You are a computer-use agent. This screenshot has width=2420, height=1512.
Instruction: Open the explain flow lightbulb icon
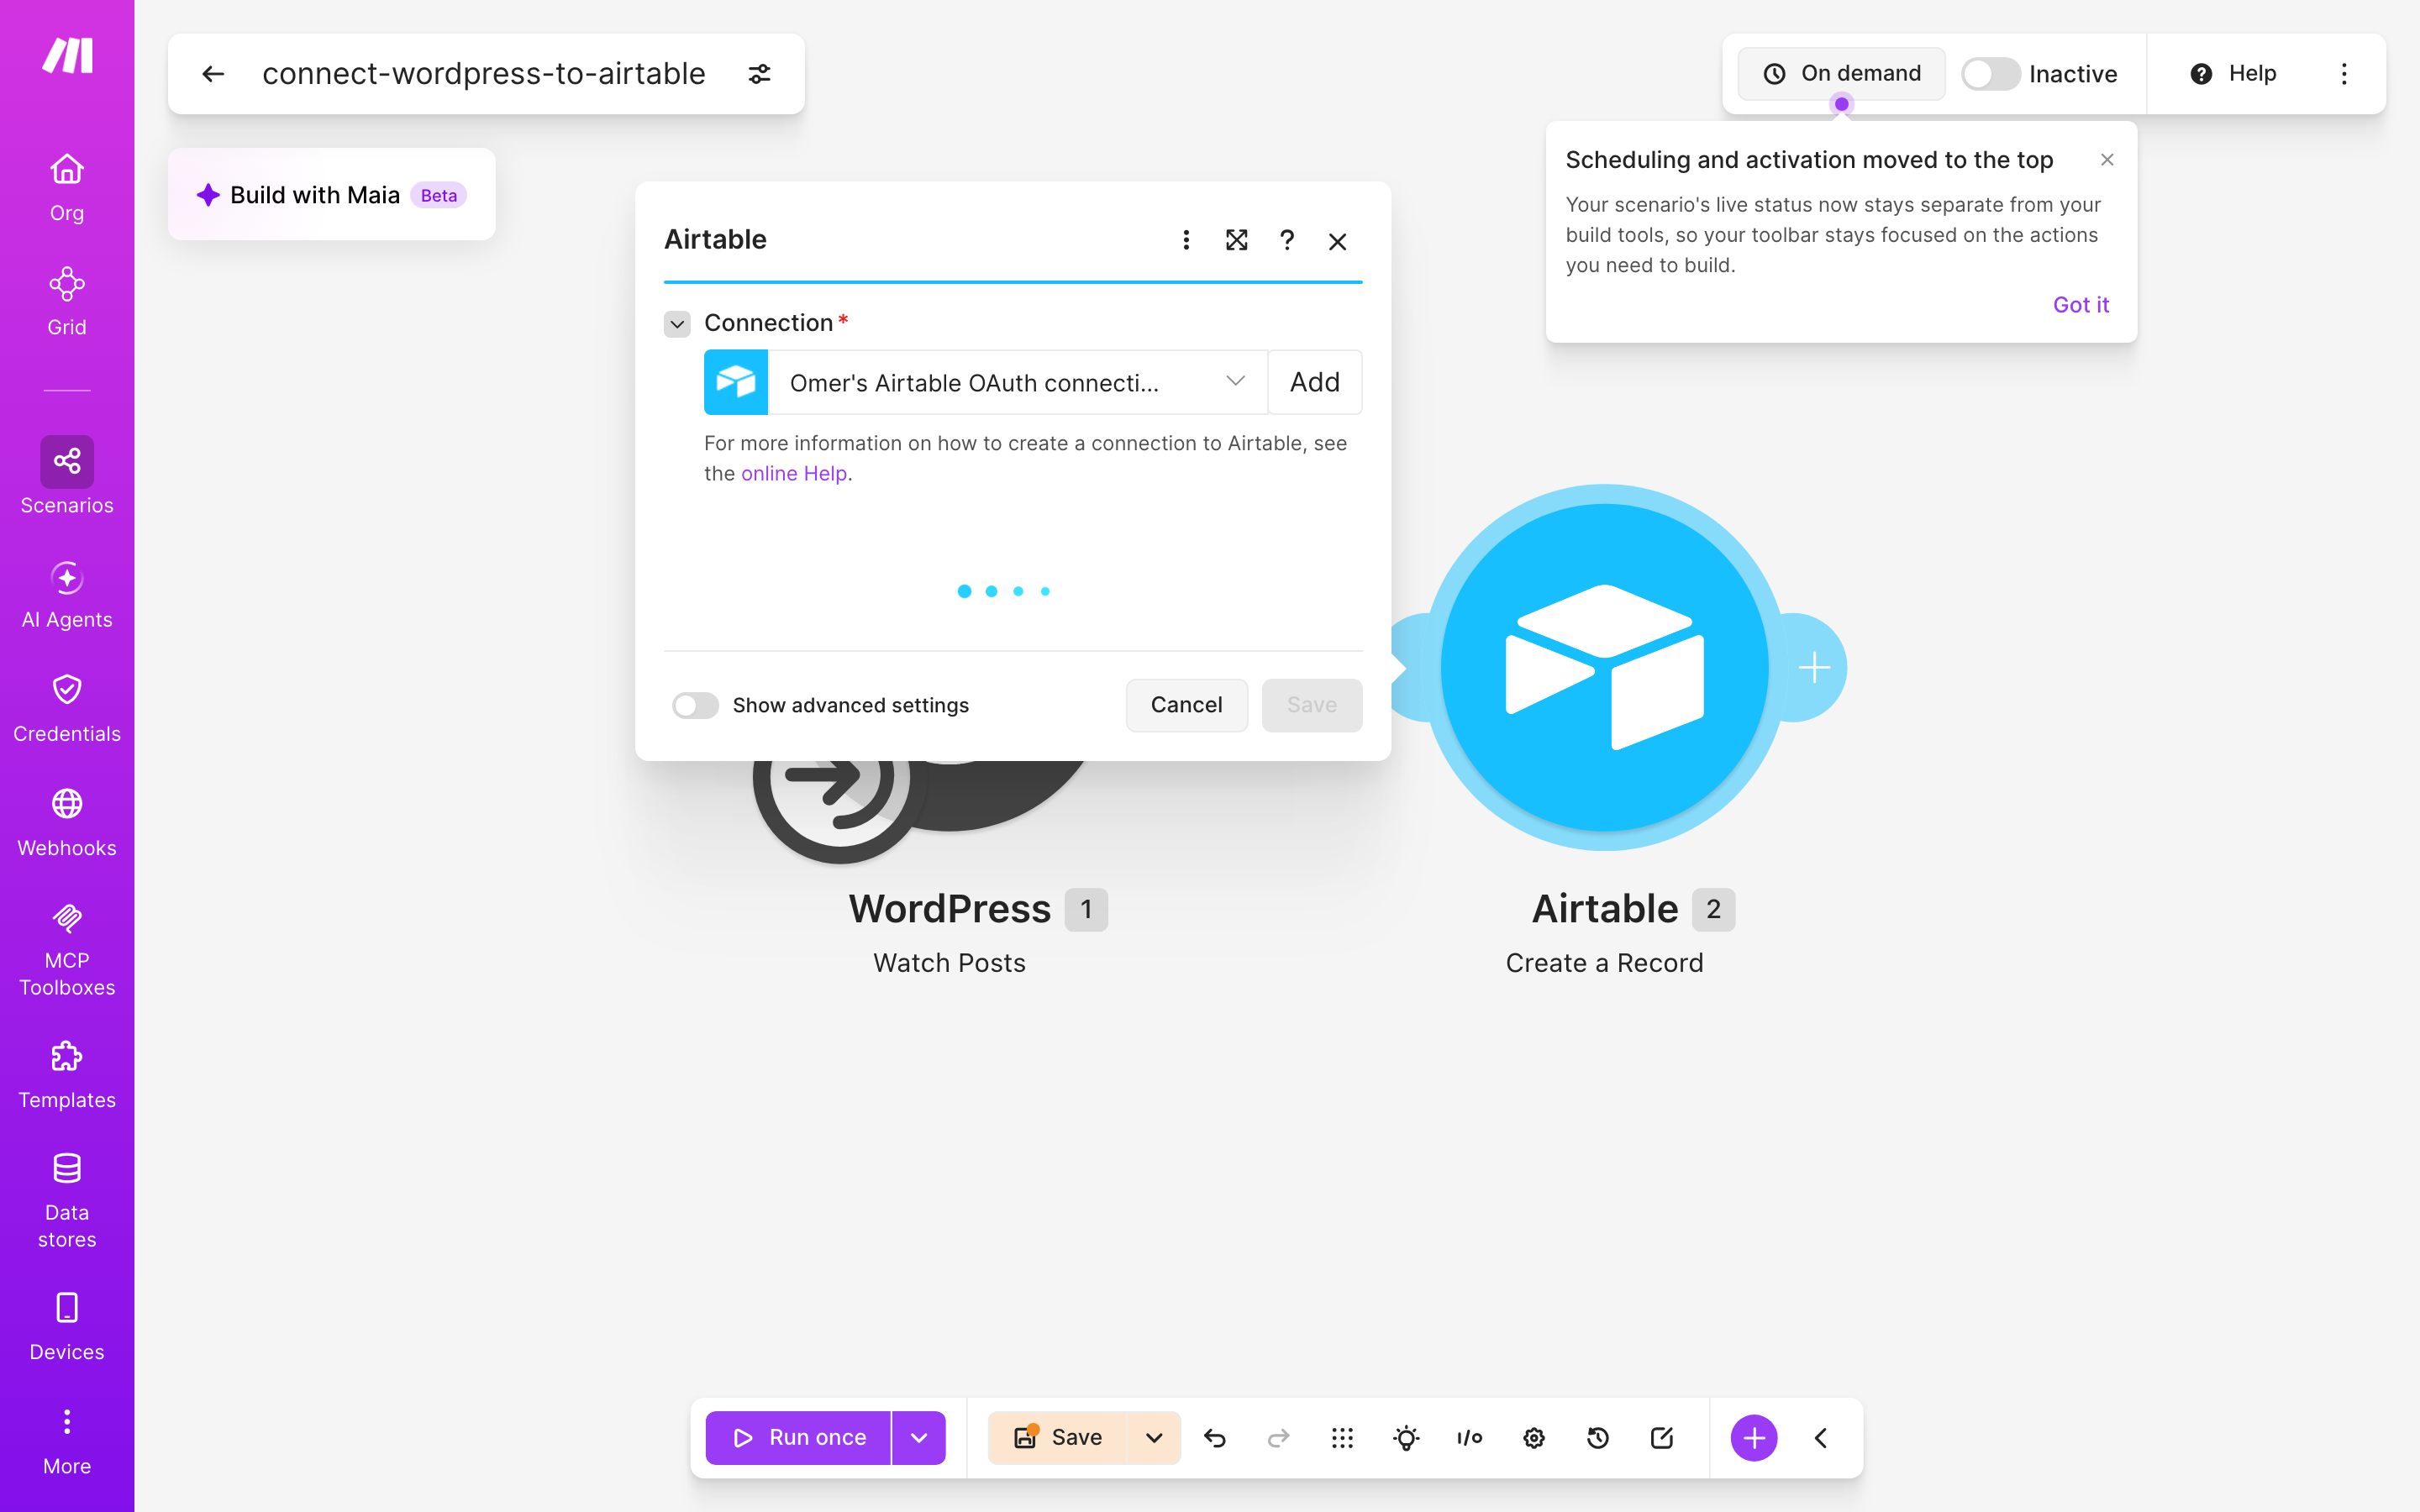(1406, 1438)
